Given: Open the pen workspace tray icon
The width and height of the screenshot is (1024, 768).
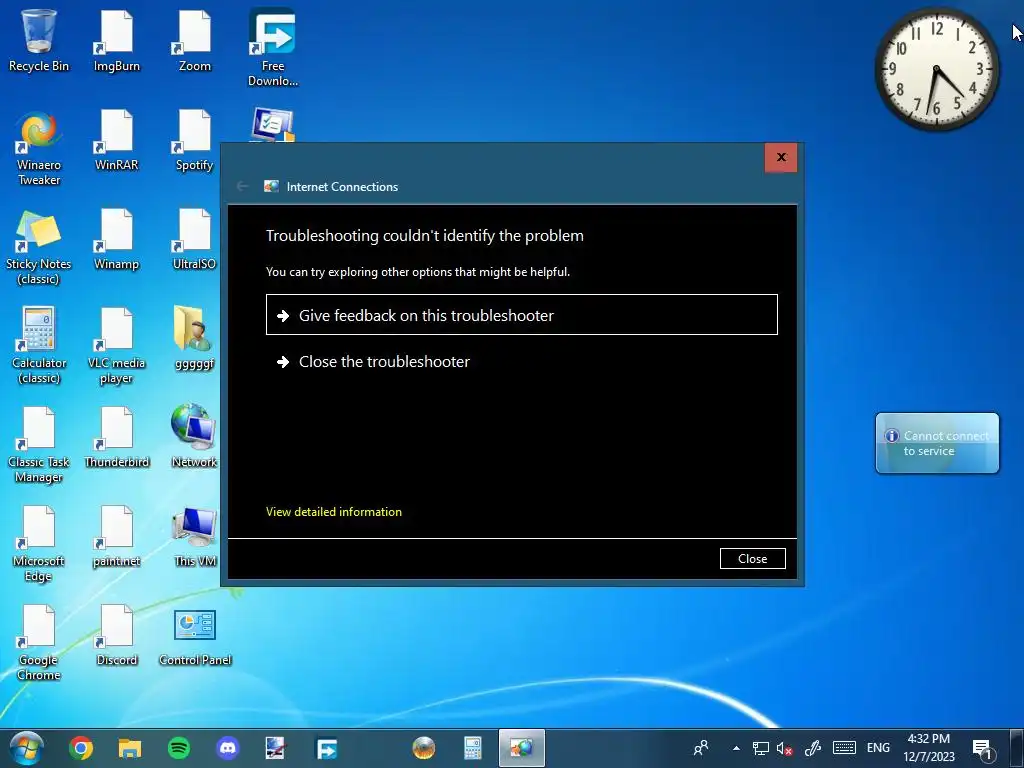Looking at the screenshot, I should [x=813, y=748].
